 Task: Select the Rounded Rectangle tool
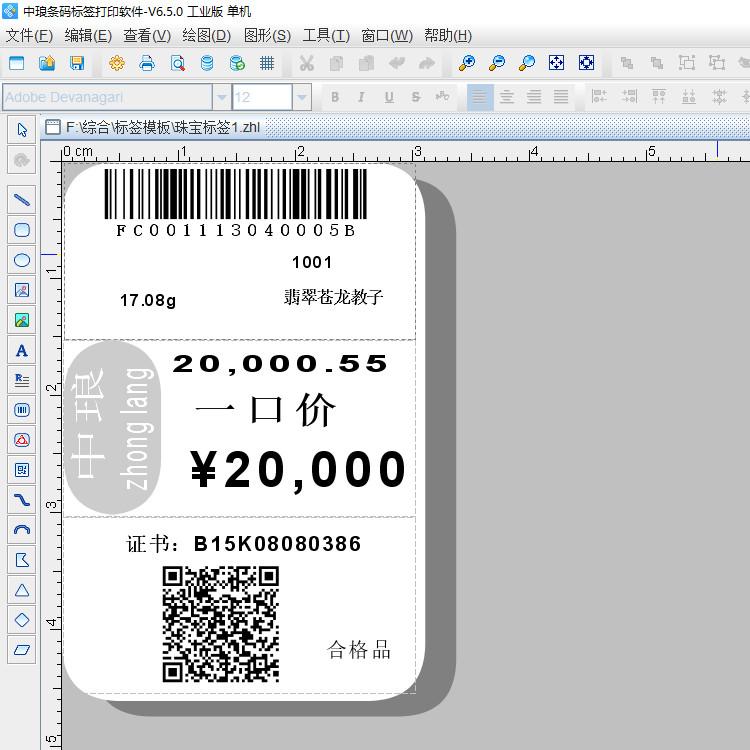coord(22,230)
